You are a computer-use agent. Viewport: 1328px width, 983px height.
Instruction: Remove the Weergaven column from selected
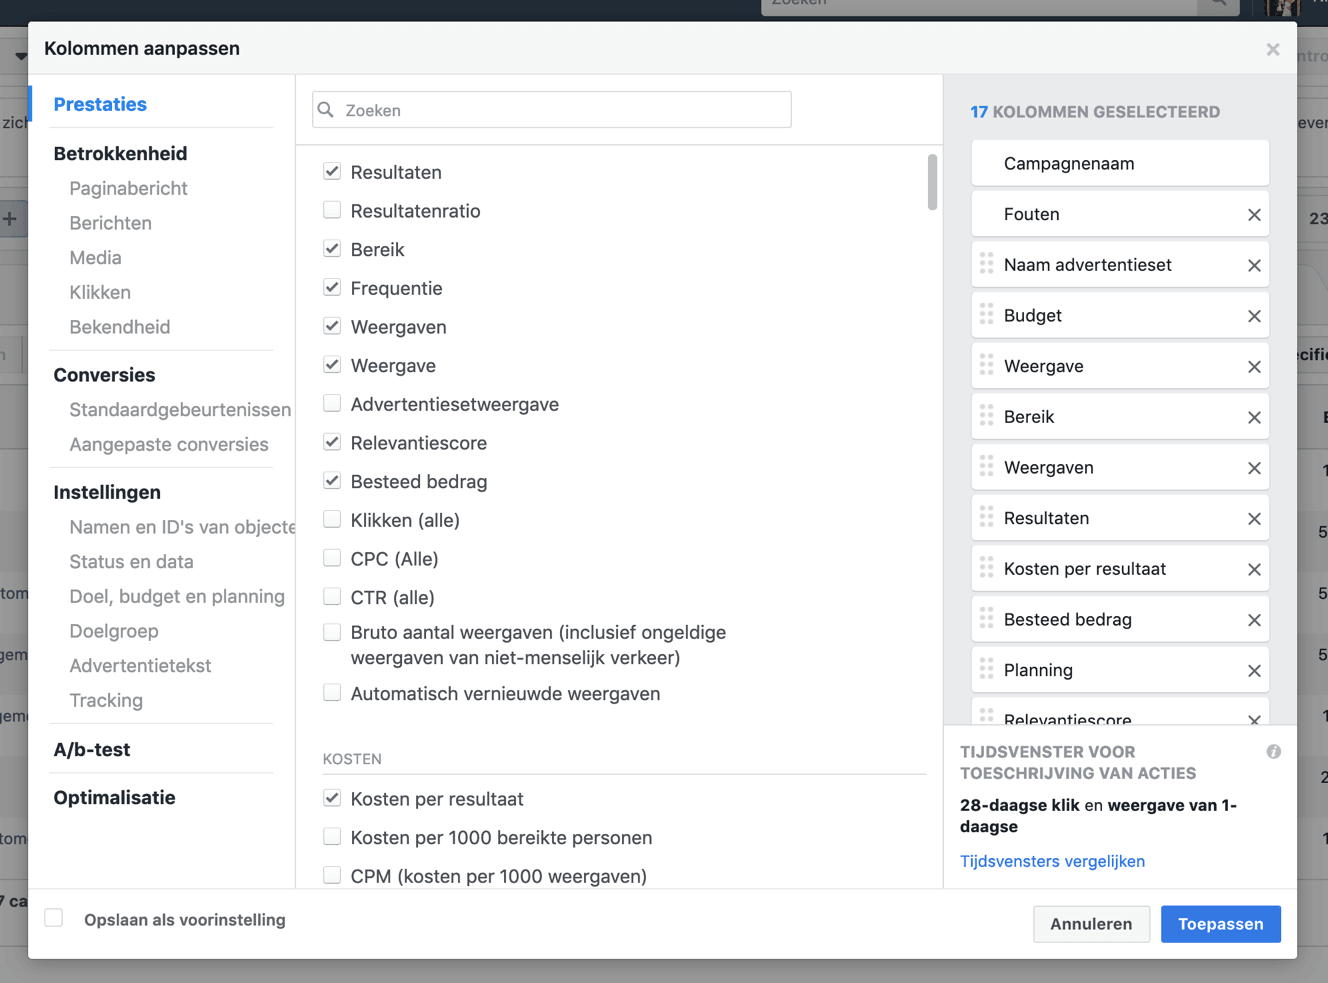(1254, 468)
